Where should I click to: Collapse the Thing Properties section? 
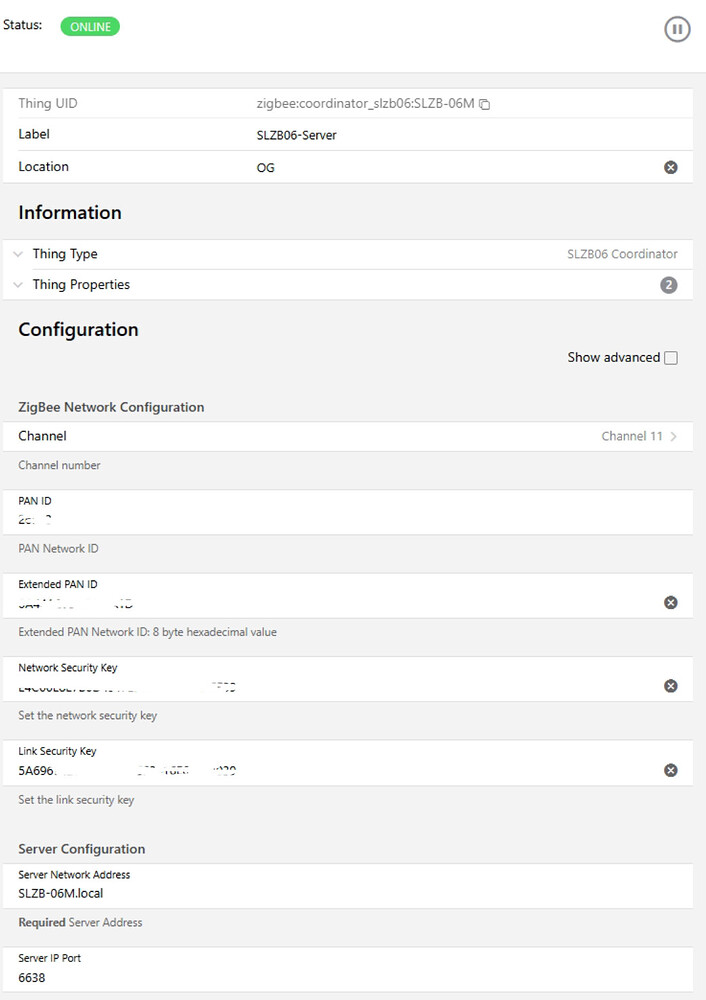pyautogui.click(x=16, y=284)
